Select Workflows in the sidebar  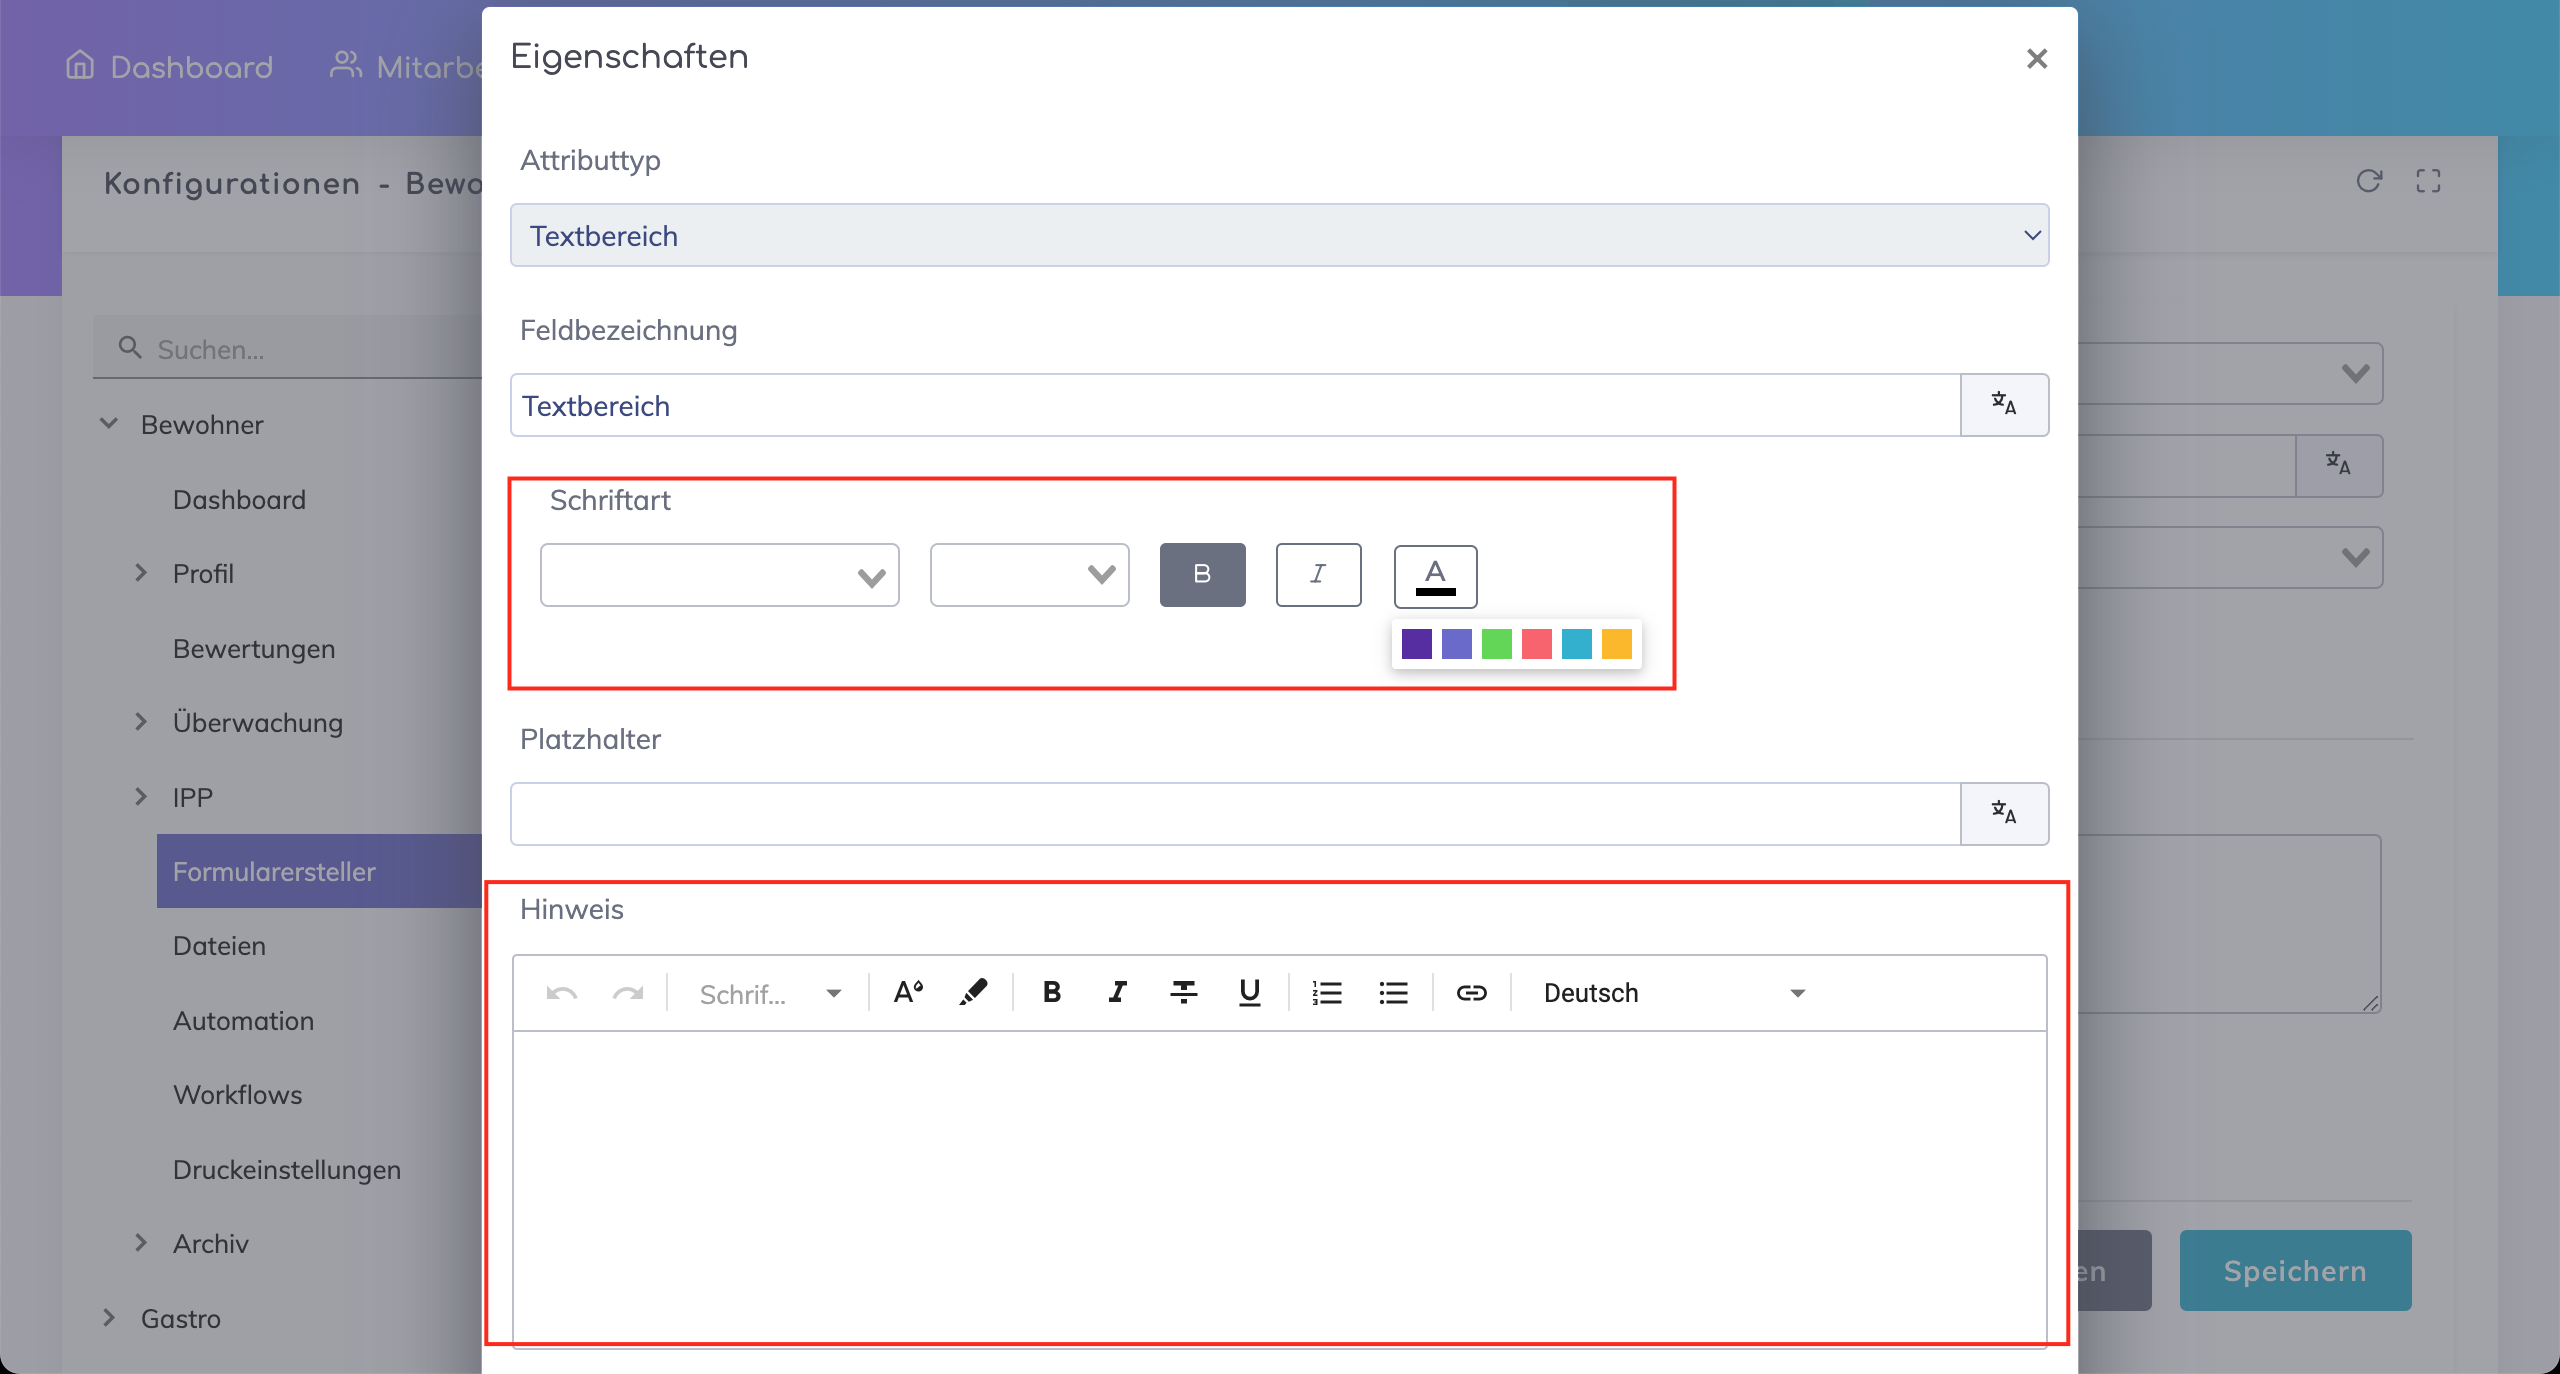tap(237, 1095)
